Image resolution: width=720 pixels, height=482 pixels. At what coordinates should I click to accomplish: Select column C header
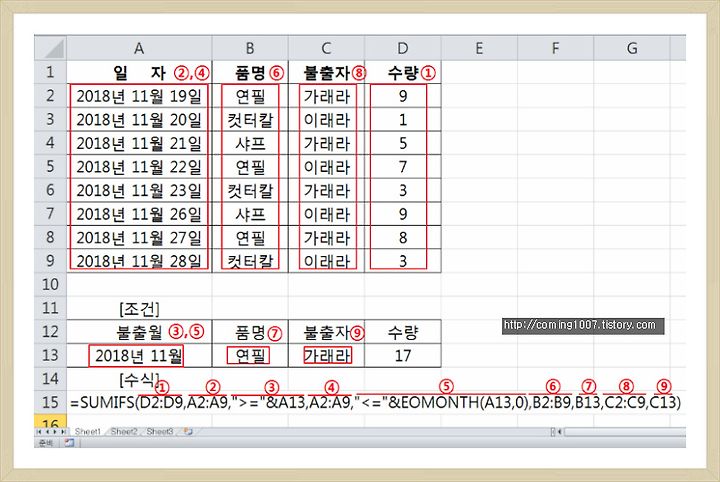click(x=326, y=48)
